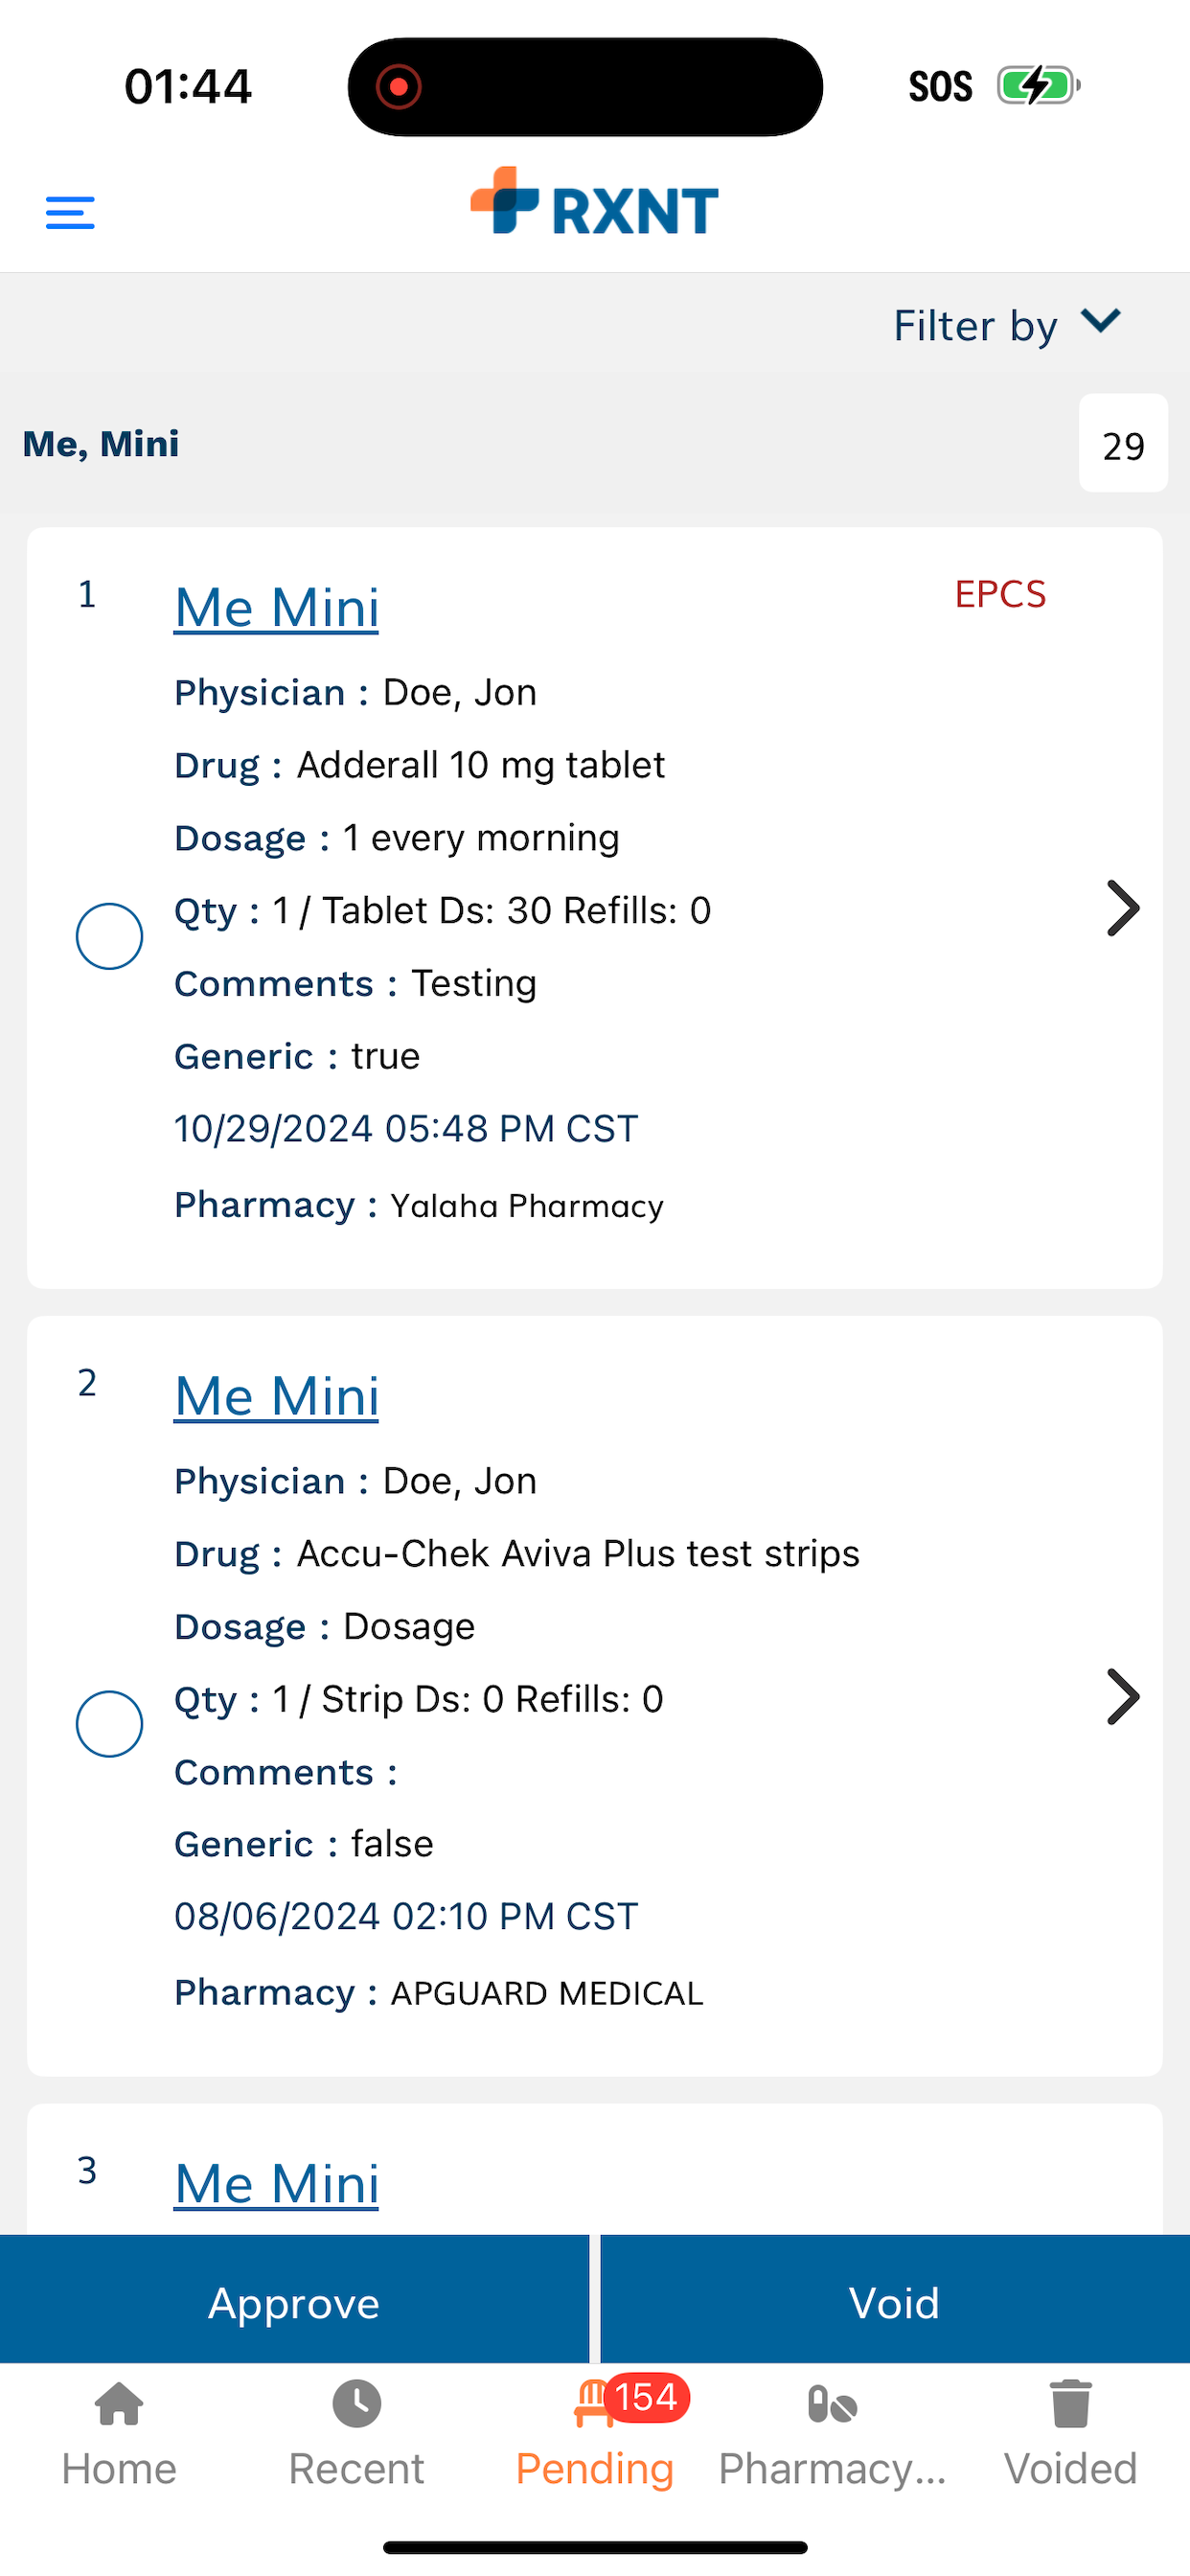Viewport: 1190px width, 2576px height.
Task: Tap the Voided trash icon
Action: [1070, 2404]
